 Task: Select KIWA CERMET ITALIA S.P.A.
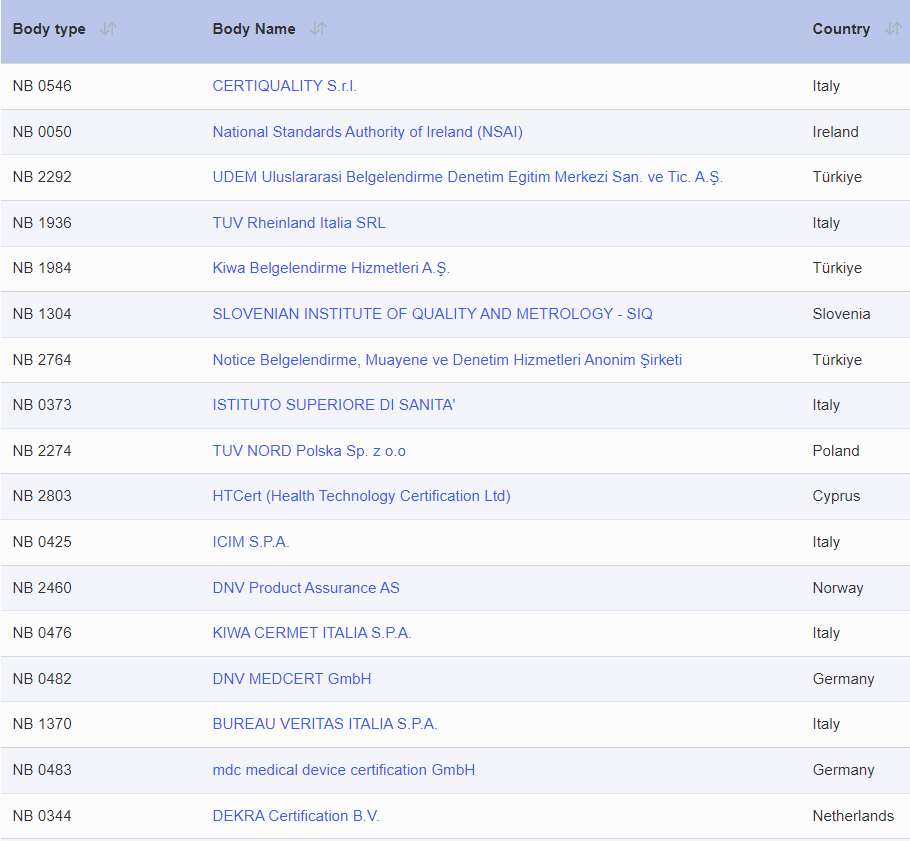tap(312, 633)
